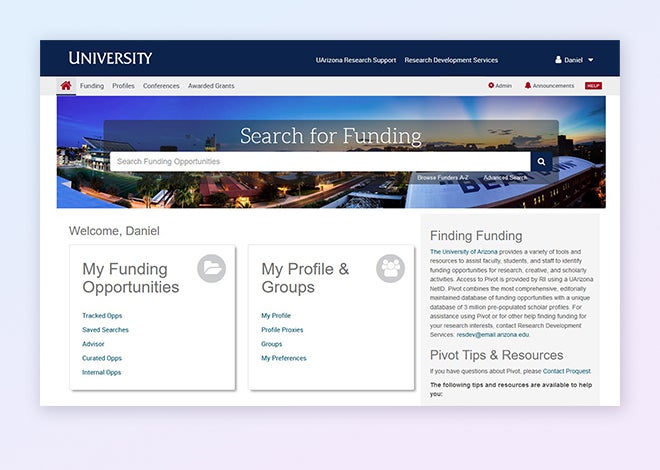
Task: Click the red Help badge
Action: click(x=593, y=86)
